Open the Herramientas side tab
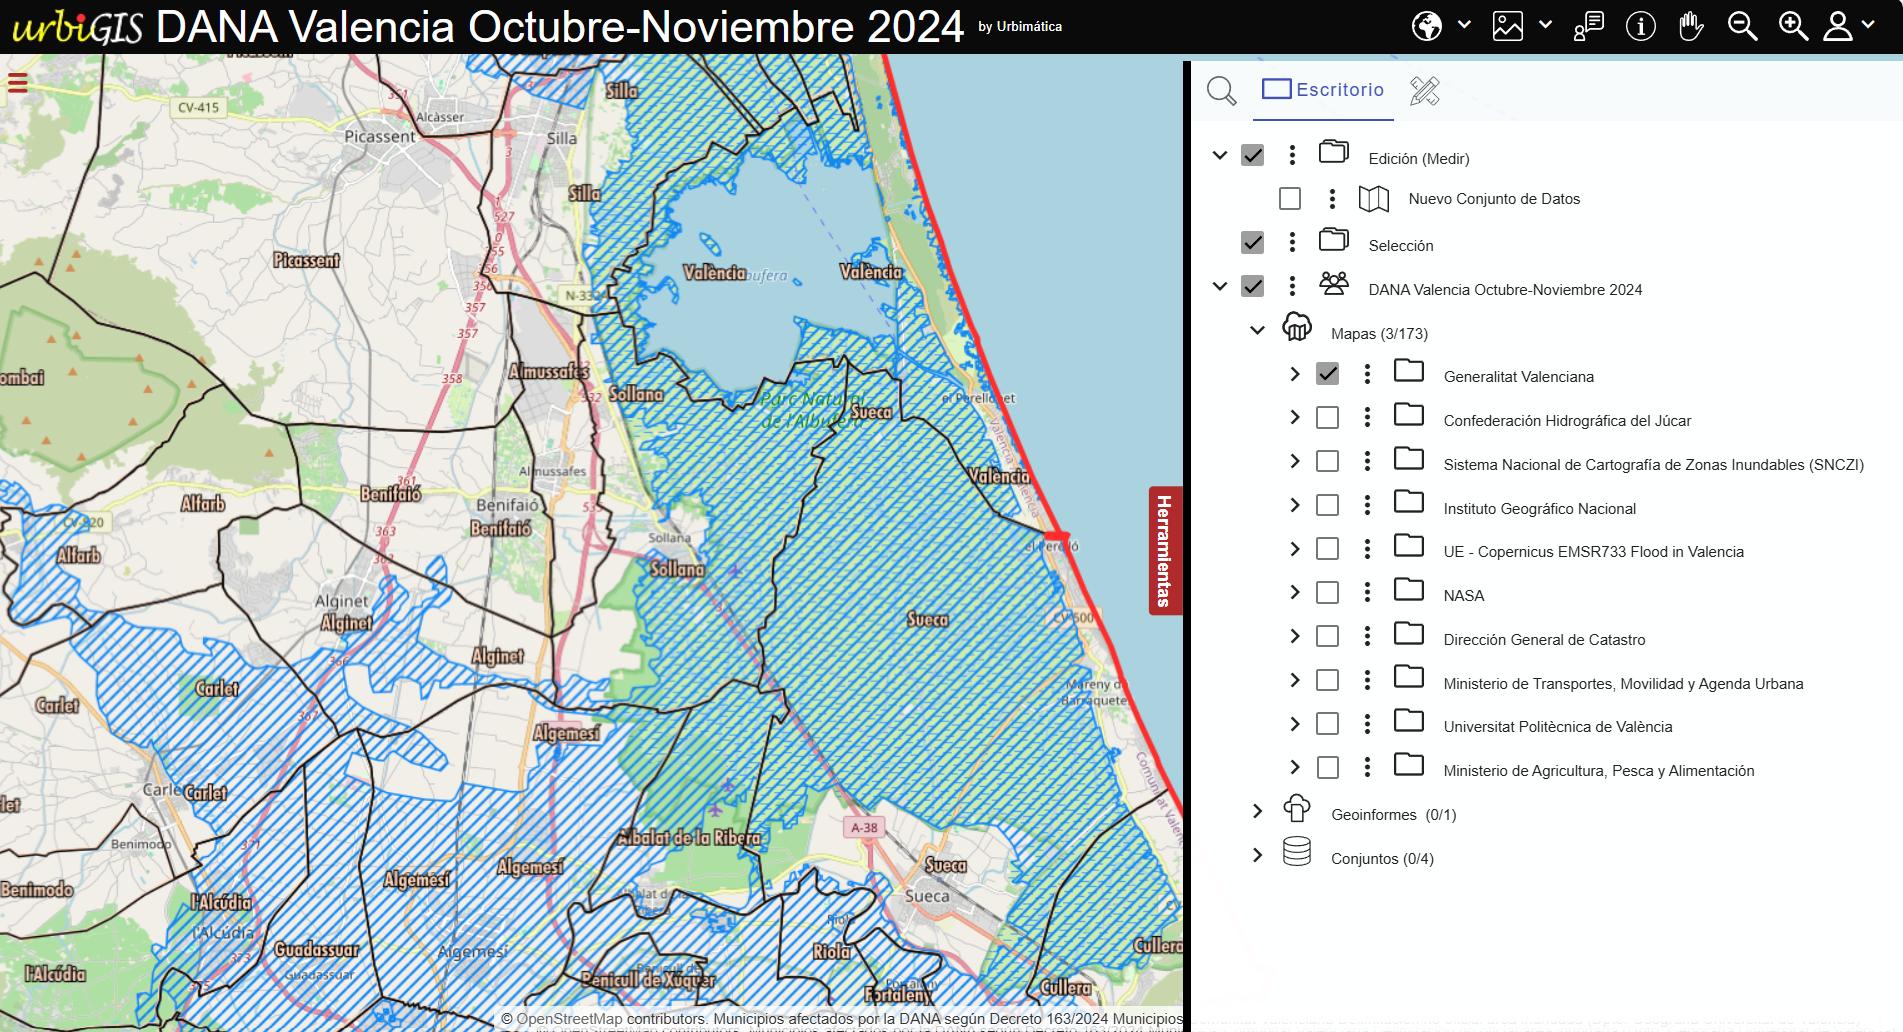This screenshot has width=1903, height=1032. coord(1165,551)
